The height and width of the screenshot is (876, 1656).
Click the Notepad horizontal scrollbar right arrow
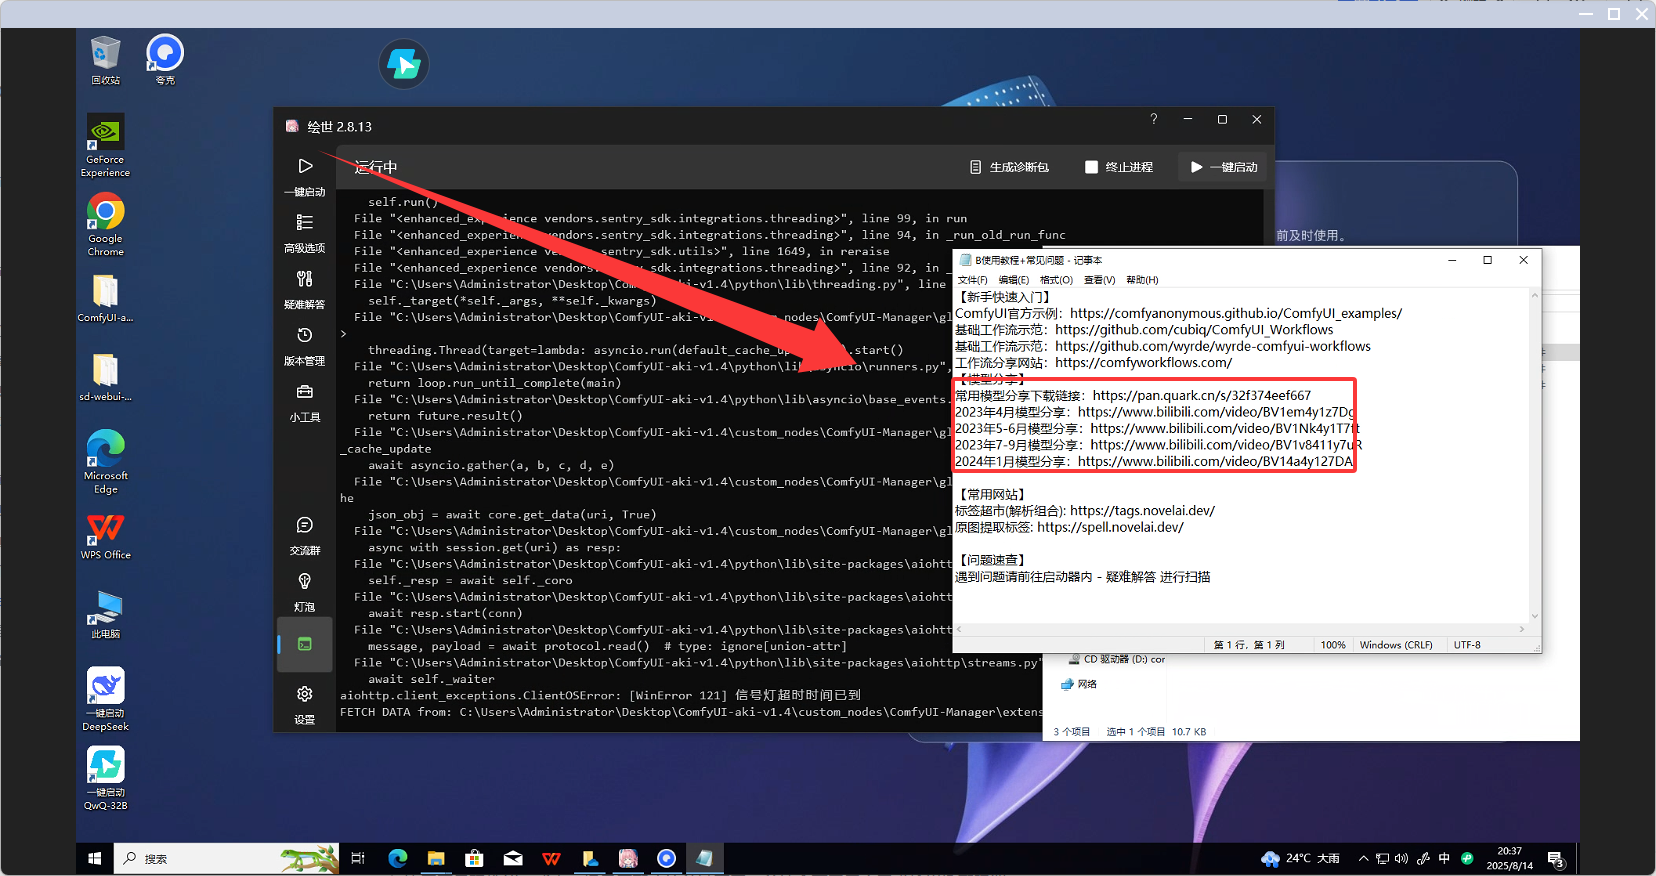click(x=1522, y=630)
